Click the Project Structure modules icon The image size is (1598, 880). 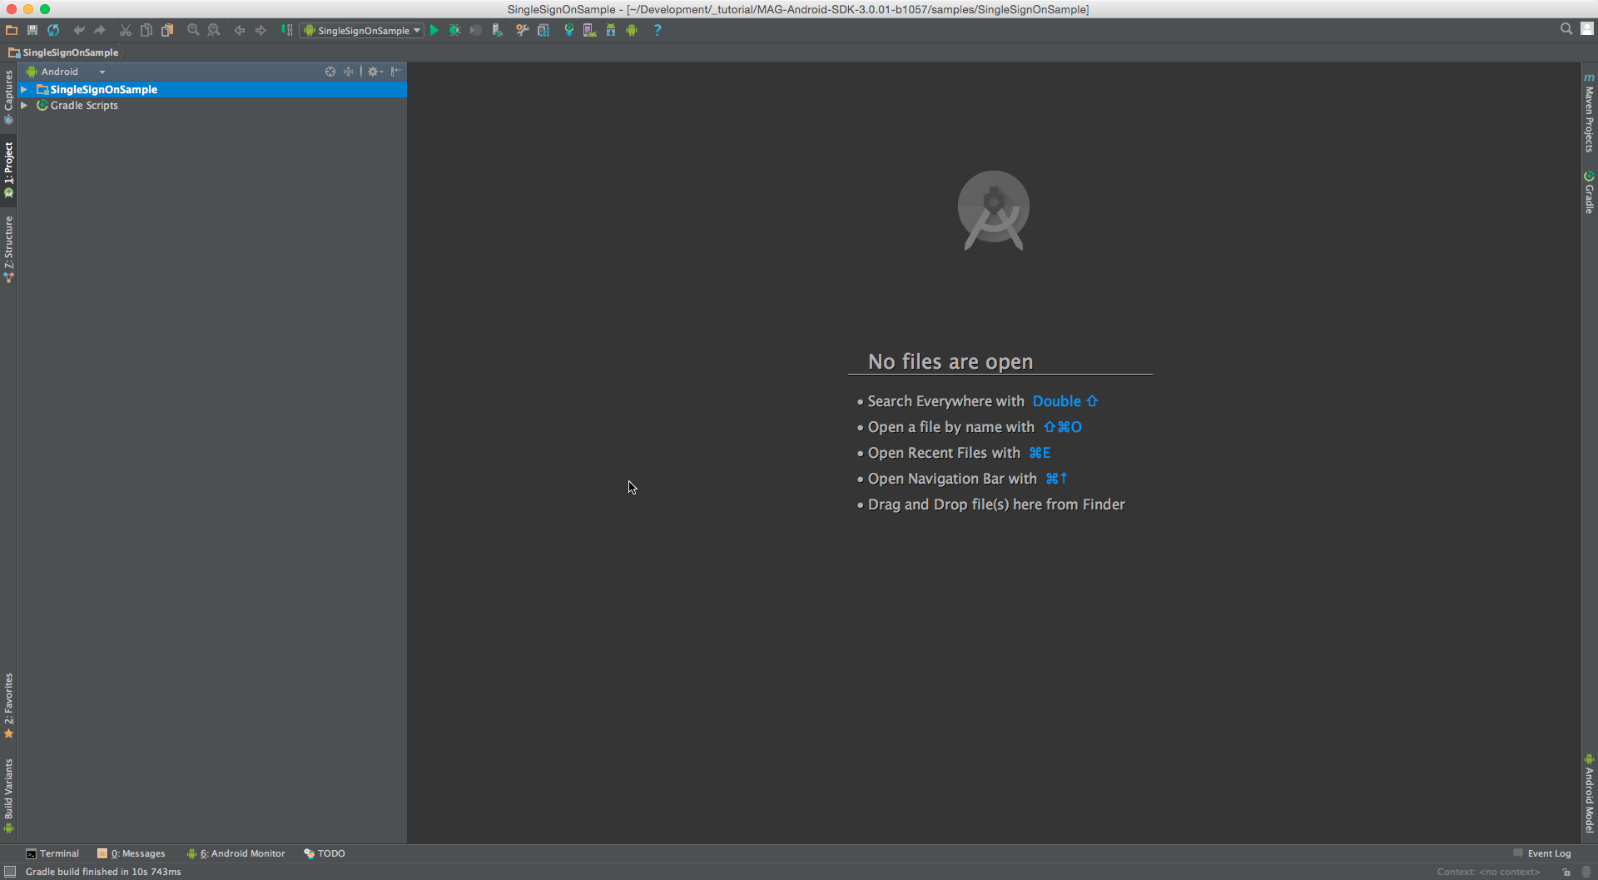pos(543,30)
